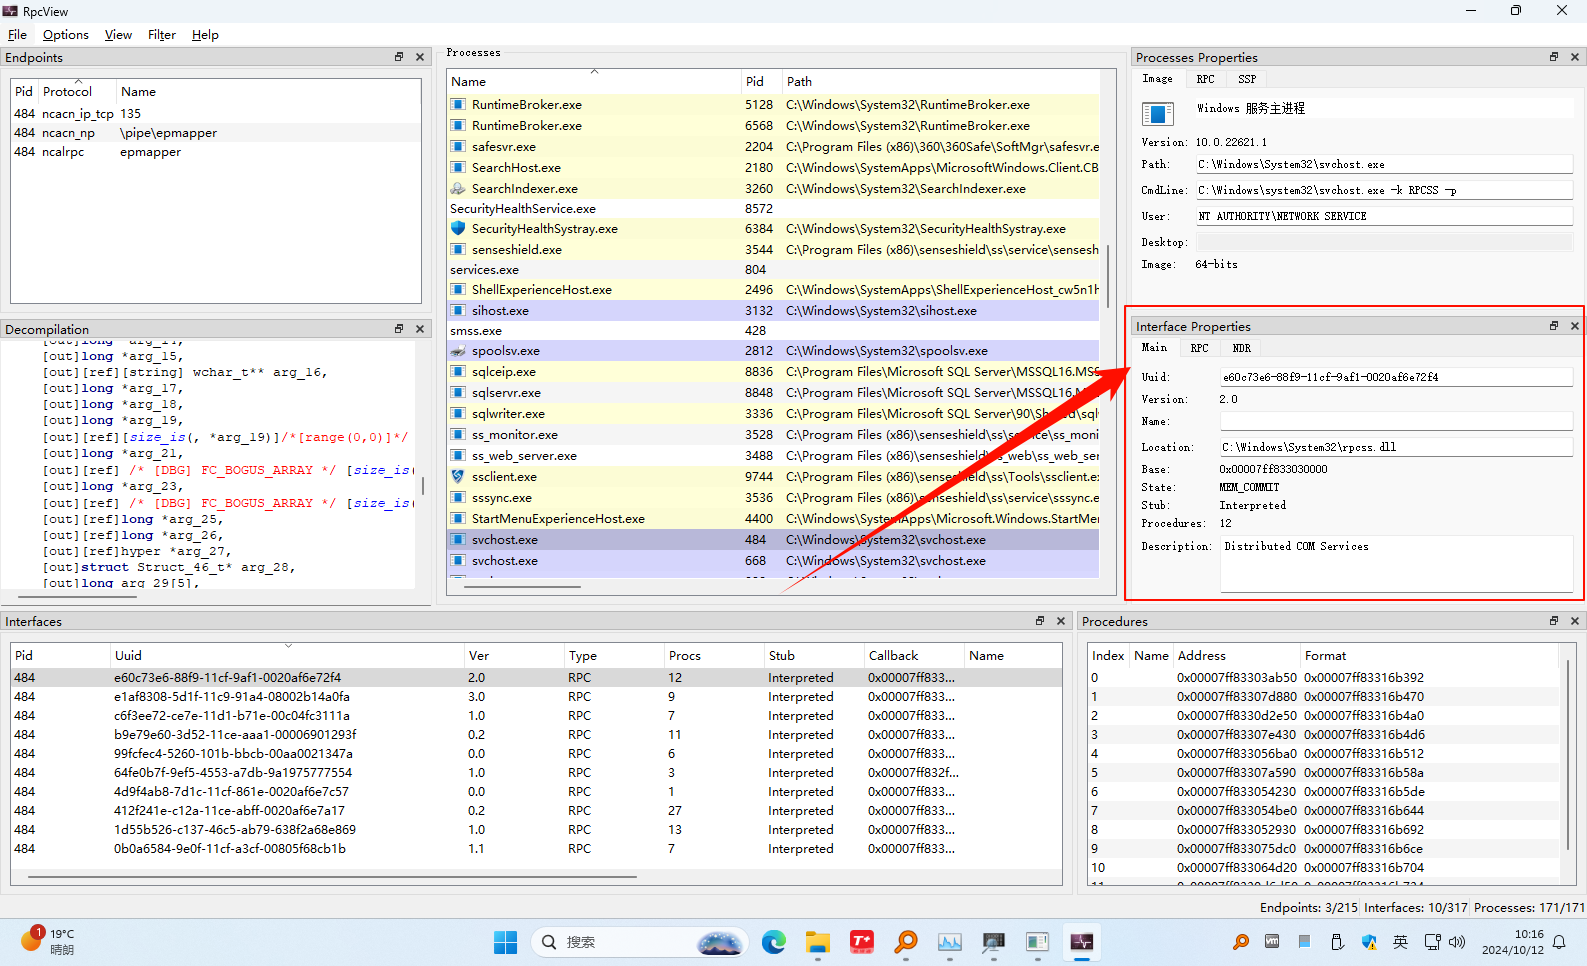Open File Explorer from the taskbar
The image size is (1587, 966).
tap(818, 942)
